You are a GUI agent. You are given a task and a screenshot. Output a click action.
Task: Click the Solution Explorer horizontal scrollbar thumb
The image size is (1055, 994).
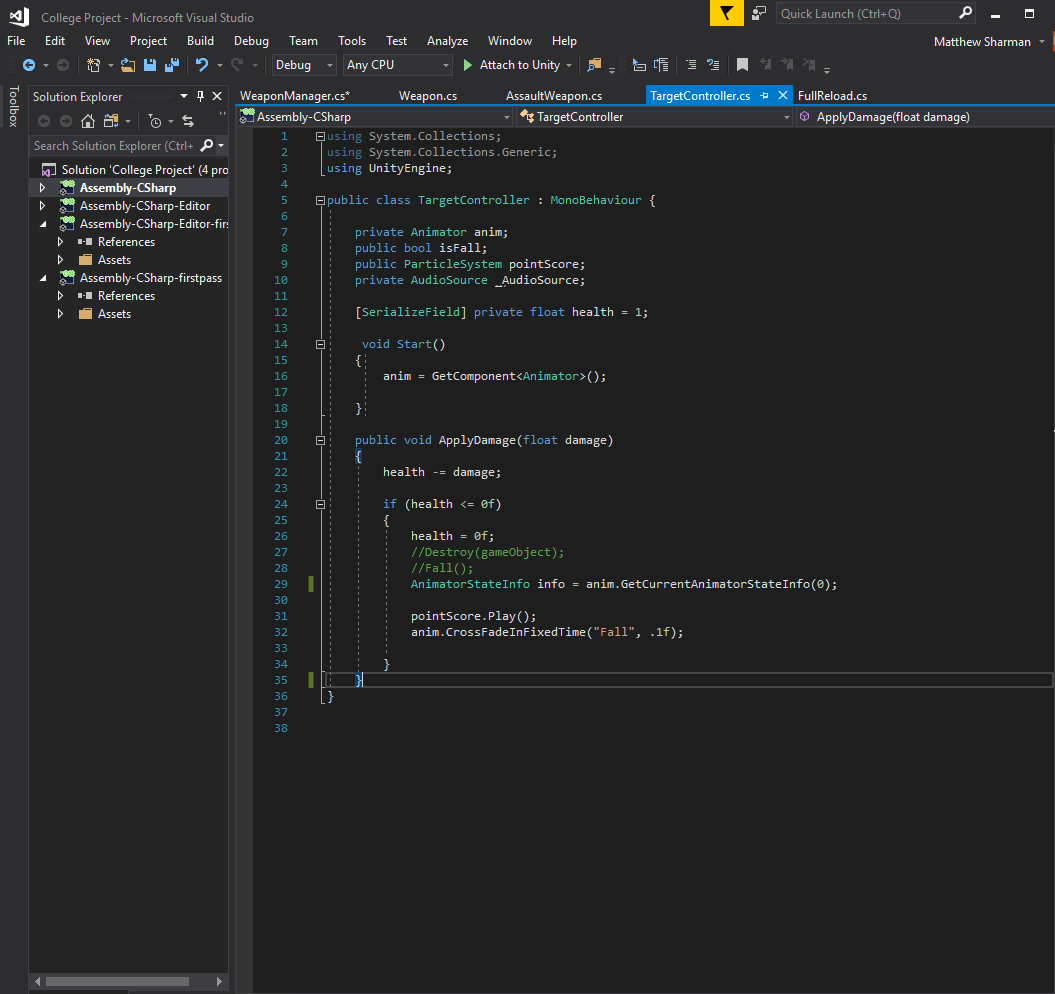click(x=117, y=981)
